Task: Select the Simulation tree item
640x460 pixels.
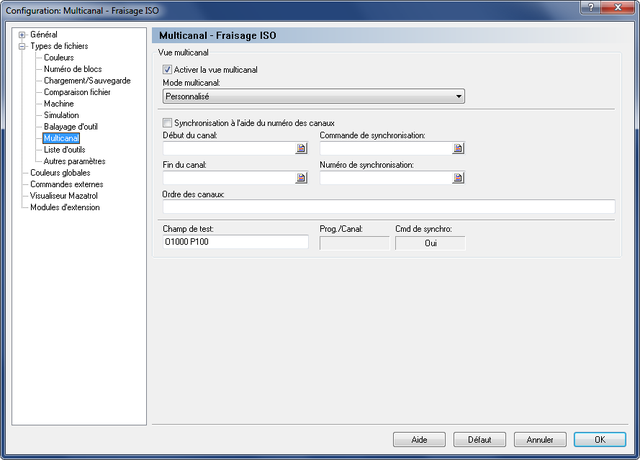Action: [x=61, y=115]
